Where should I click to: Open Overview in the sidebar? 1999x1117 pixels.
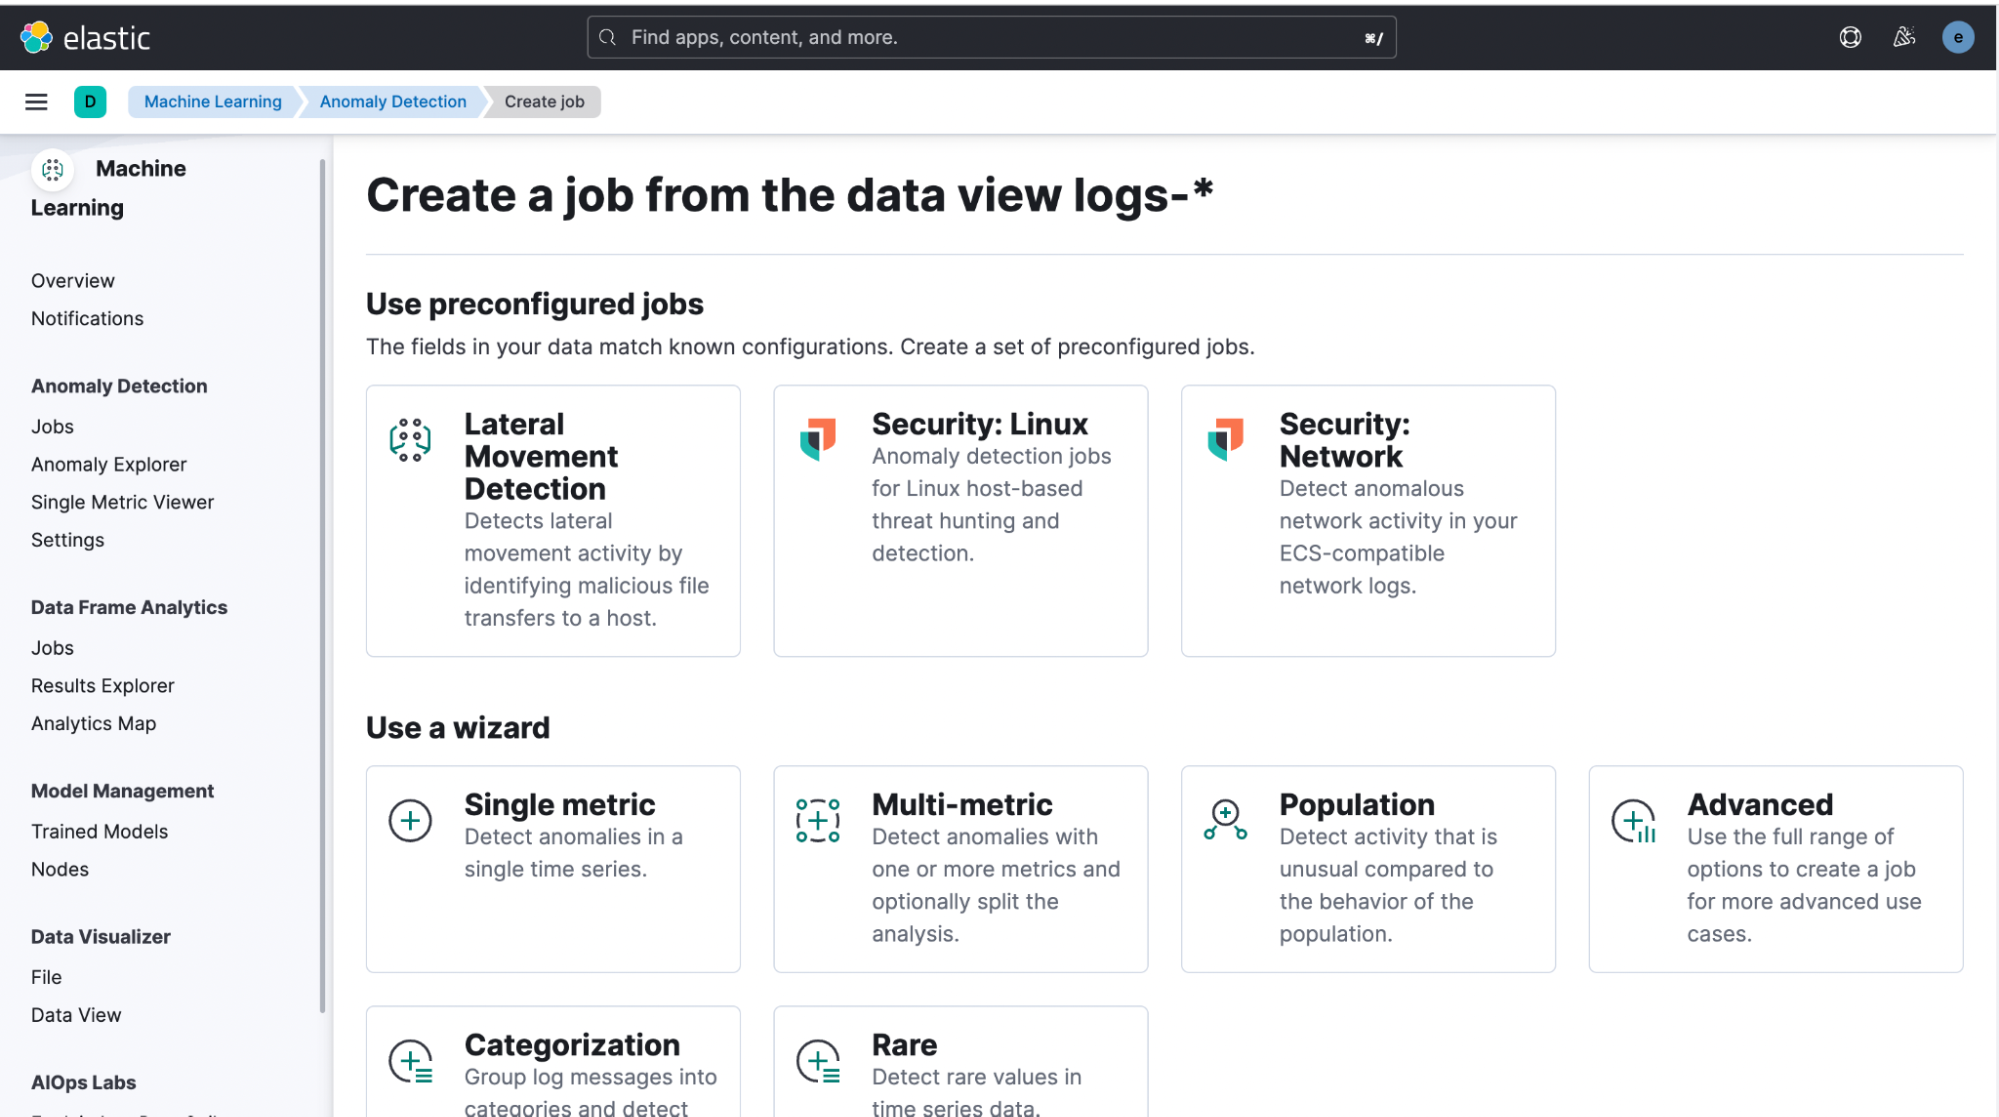coord(73,281)
